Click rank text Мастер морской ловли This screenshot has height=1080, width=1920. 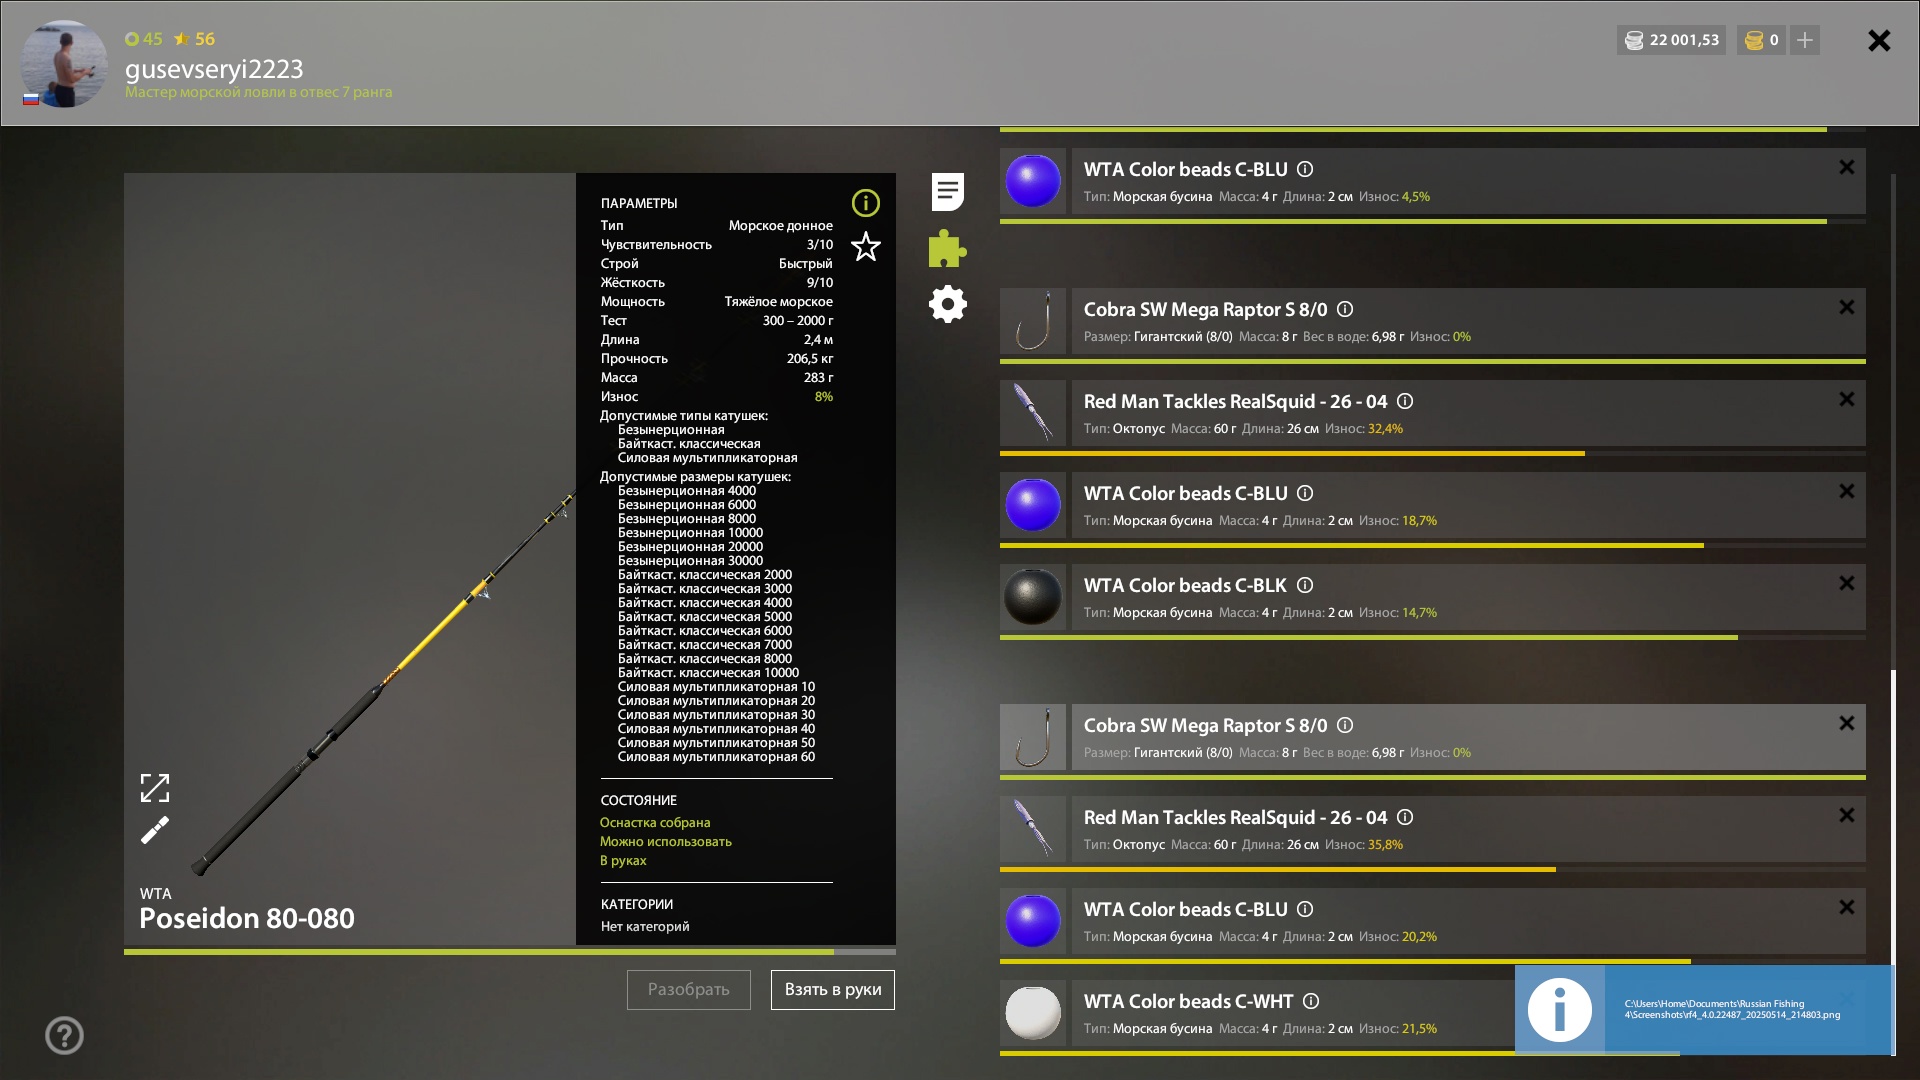(x=258, y=92)
